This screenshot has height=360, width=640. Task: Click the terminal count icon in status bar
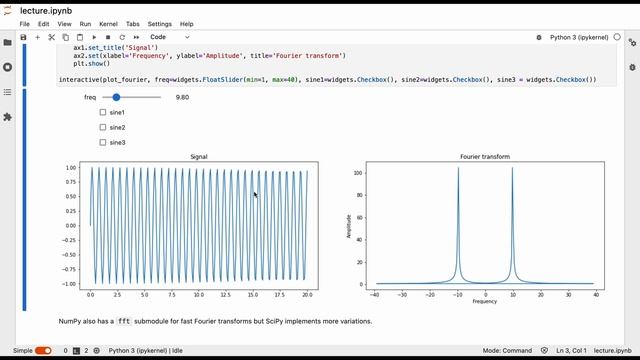[76, 351]
